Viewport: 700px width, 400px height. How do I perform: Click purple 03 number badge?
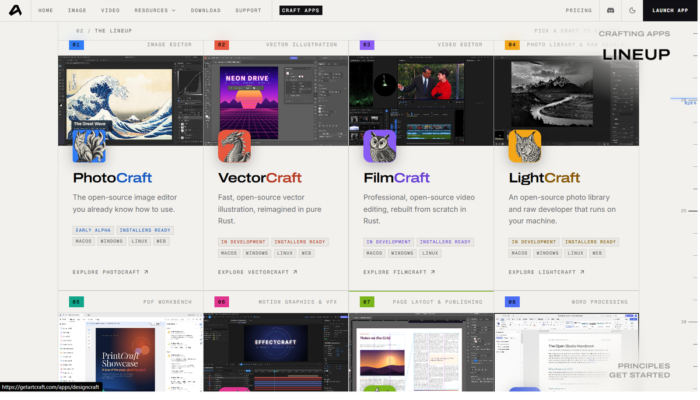tap(367, 45)
